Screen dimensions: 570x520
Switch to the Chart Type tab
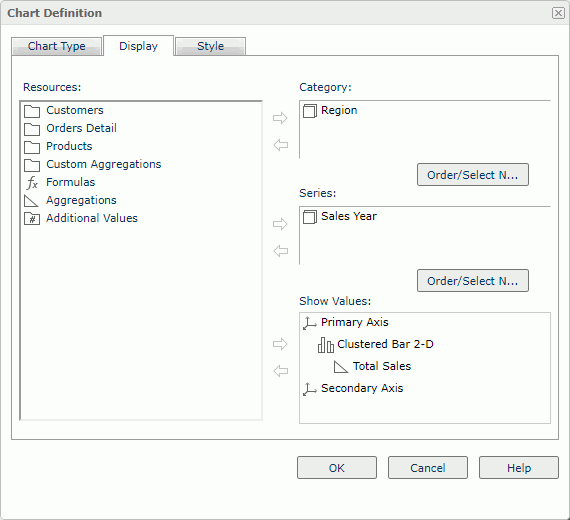[57, 46]
